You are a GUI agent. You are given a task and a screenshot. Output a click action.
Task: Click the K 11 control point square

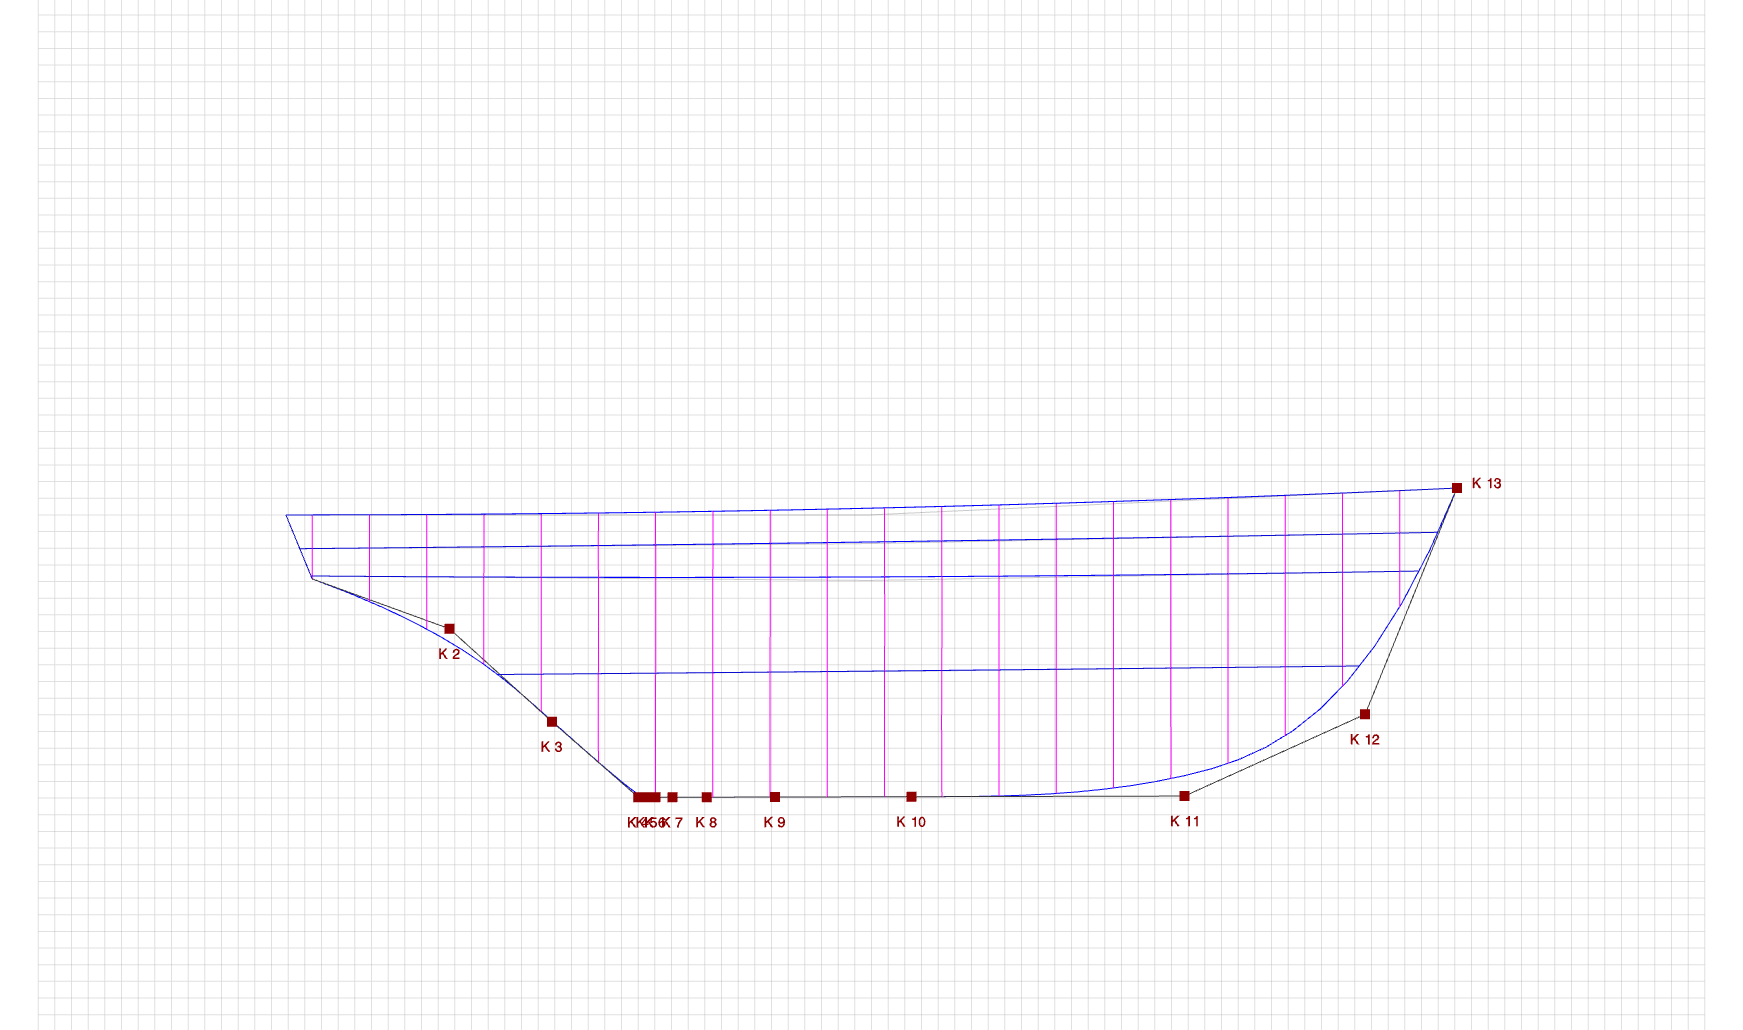(1184, 796)
